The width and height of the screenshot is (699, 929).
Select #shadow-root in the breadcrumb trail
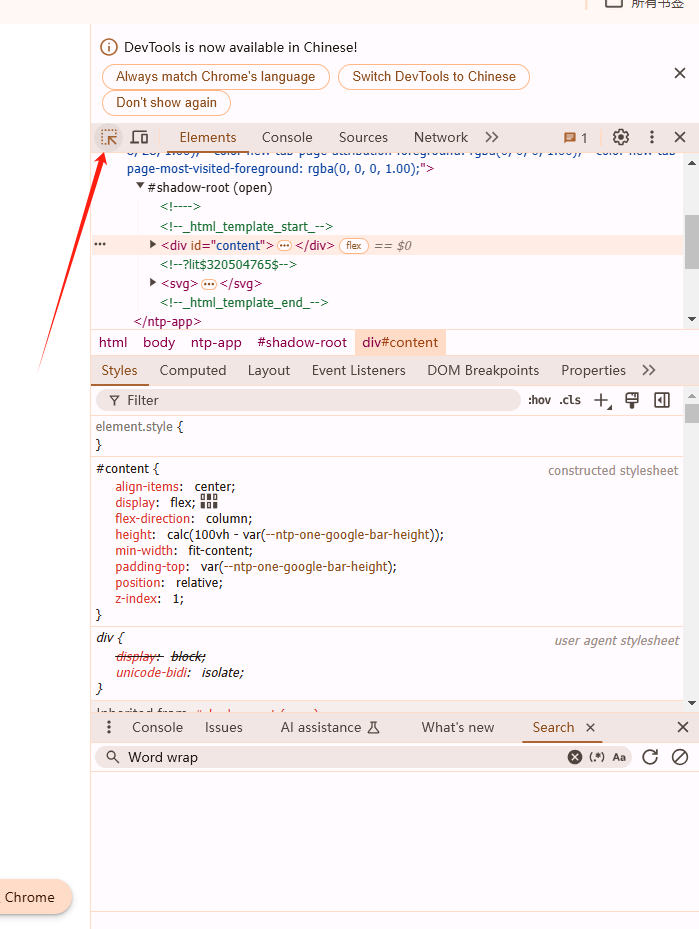coord(302,342)
